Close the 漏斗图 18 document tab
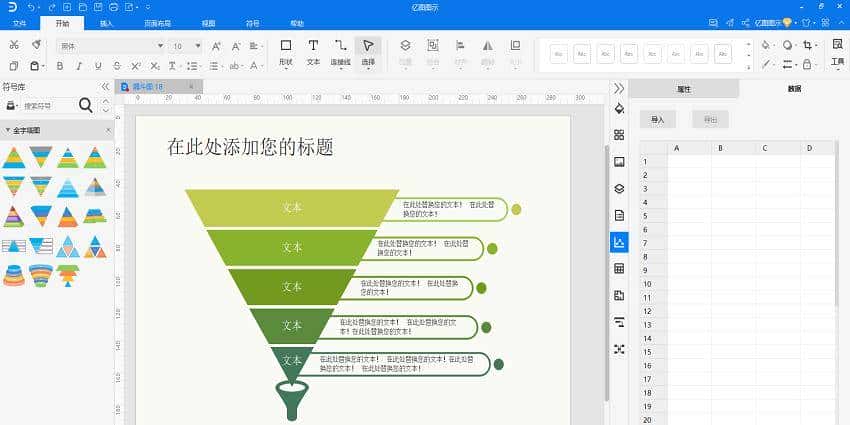The height and width of the screenshot is (425, 850). pyautogui.click(x=191, y=86)
